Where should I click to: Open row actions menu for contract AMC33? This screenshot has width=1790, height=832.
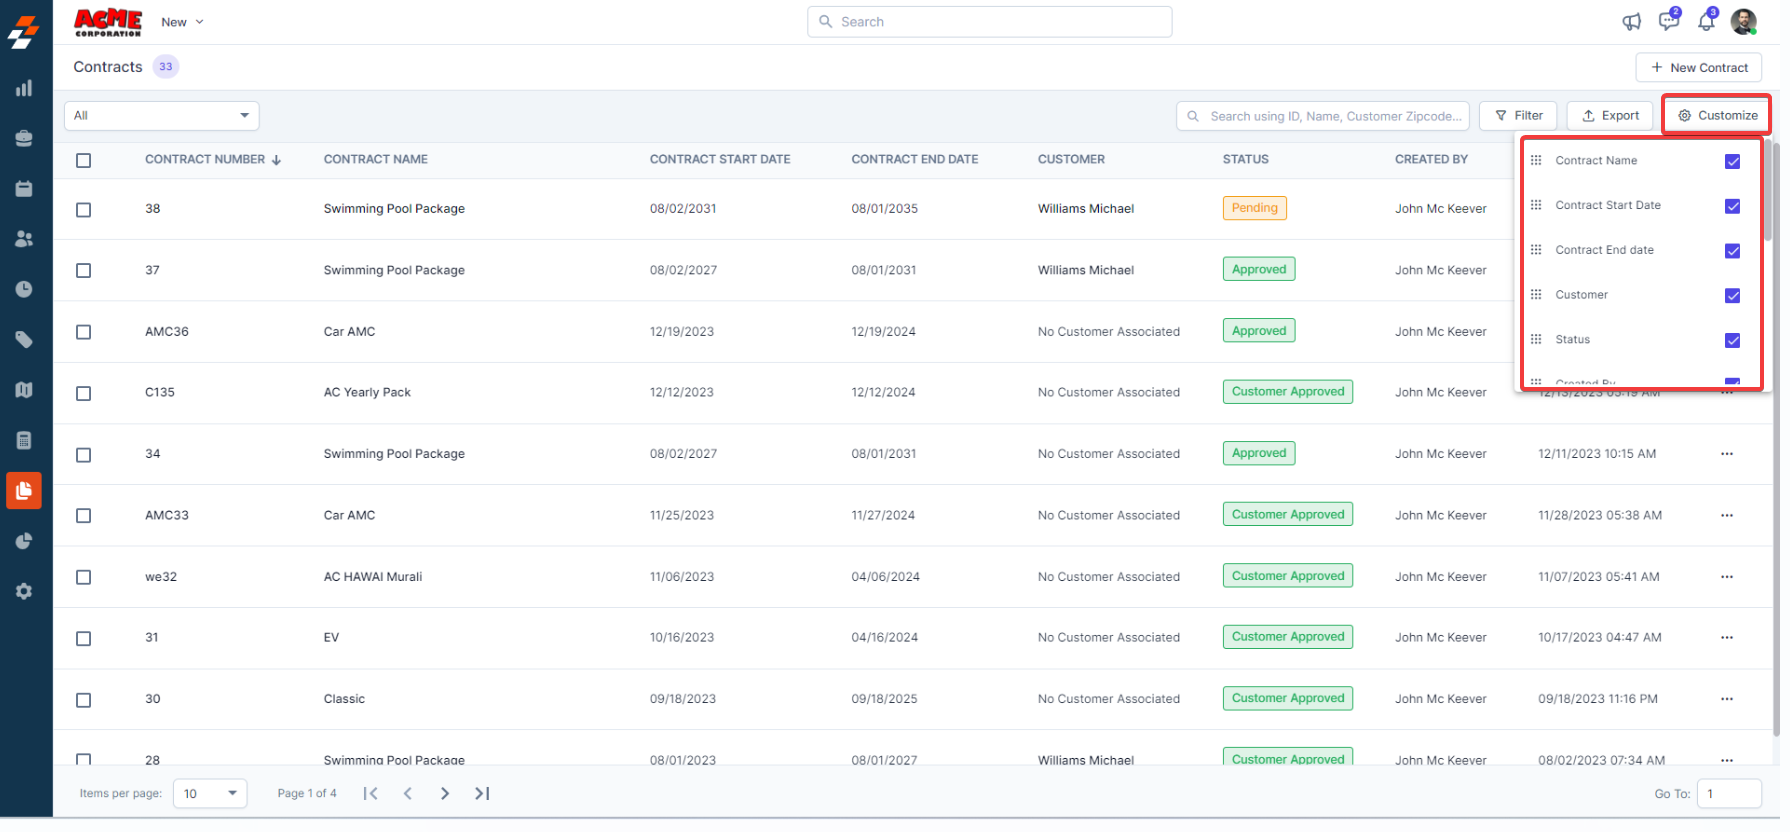(1726, 515)
